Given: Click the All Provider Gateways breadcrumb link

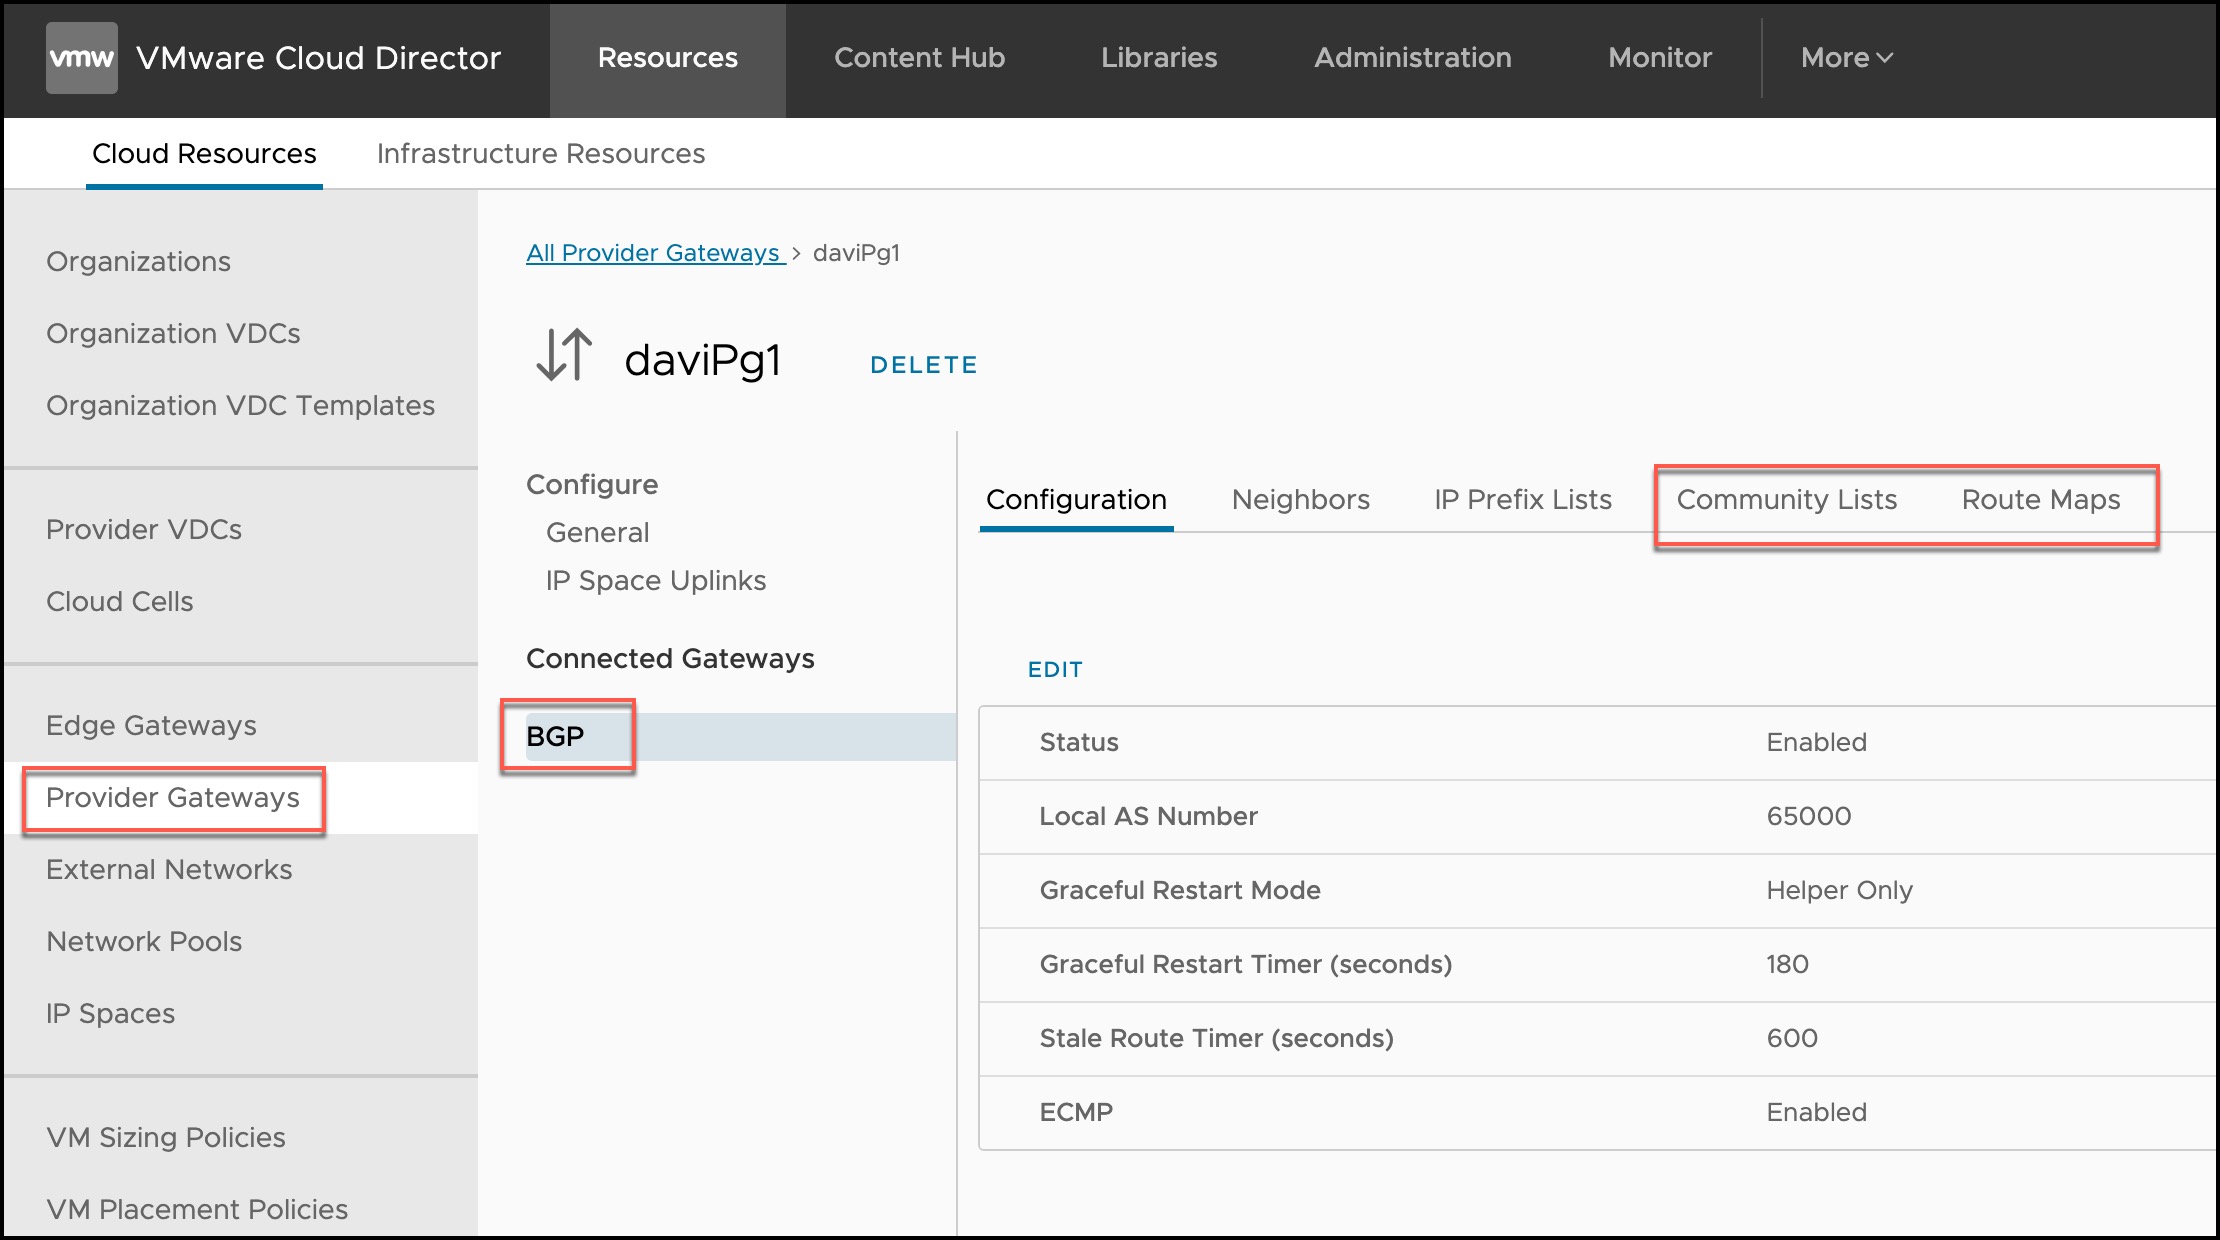Looking at the screenshot, I should point(654,253).
